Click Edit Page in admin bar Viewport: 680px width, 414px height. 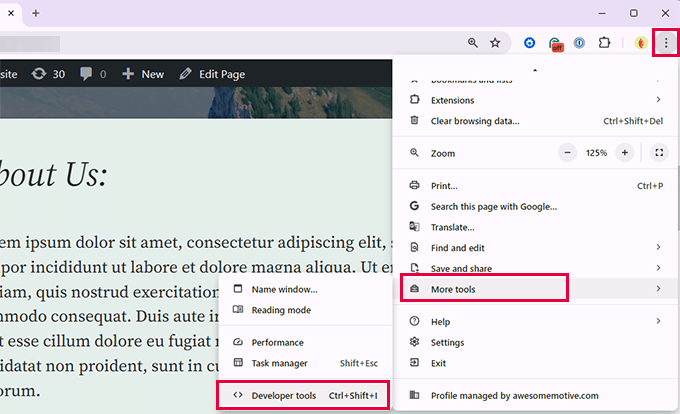coord(213,74)
